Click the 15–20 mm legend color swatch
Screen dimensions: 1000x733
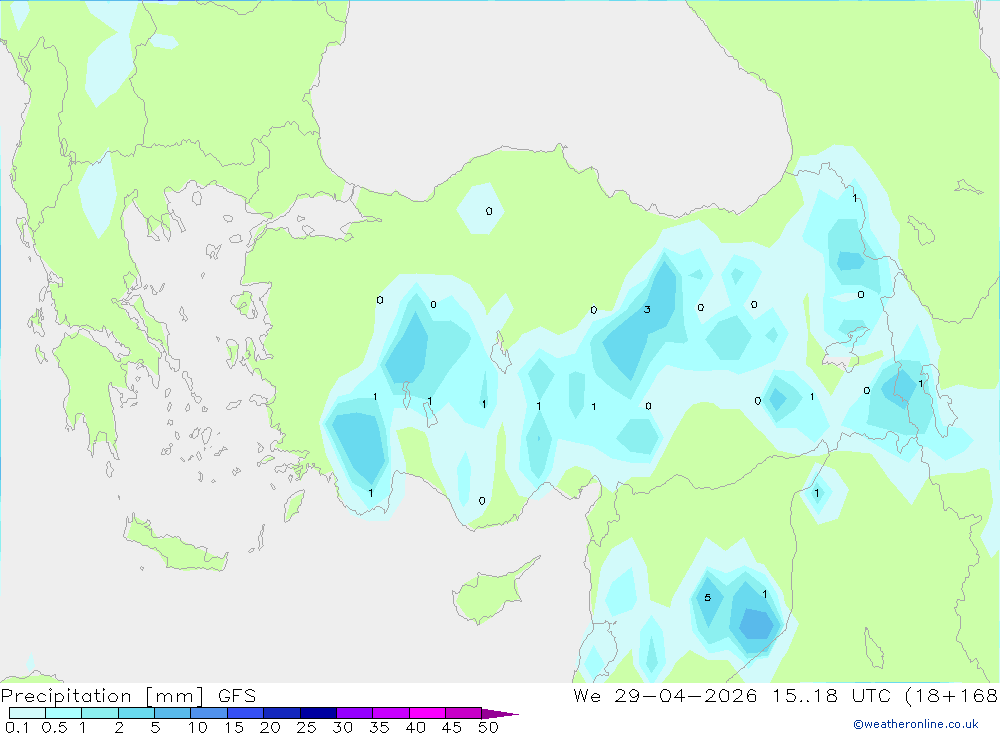(x=246, y=713)
